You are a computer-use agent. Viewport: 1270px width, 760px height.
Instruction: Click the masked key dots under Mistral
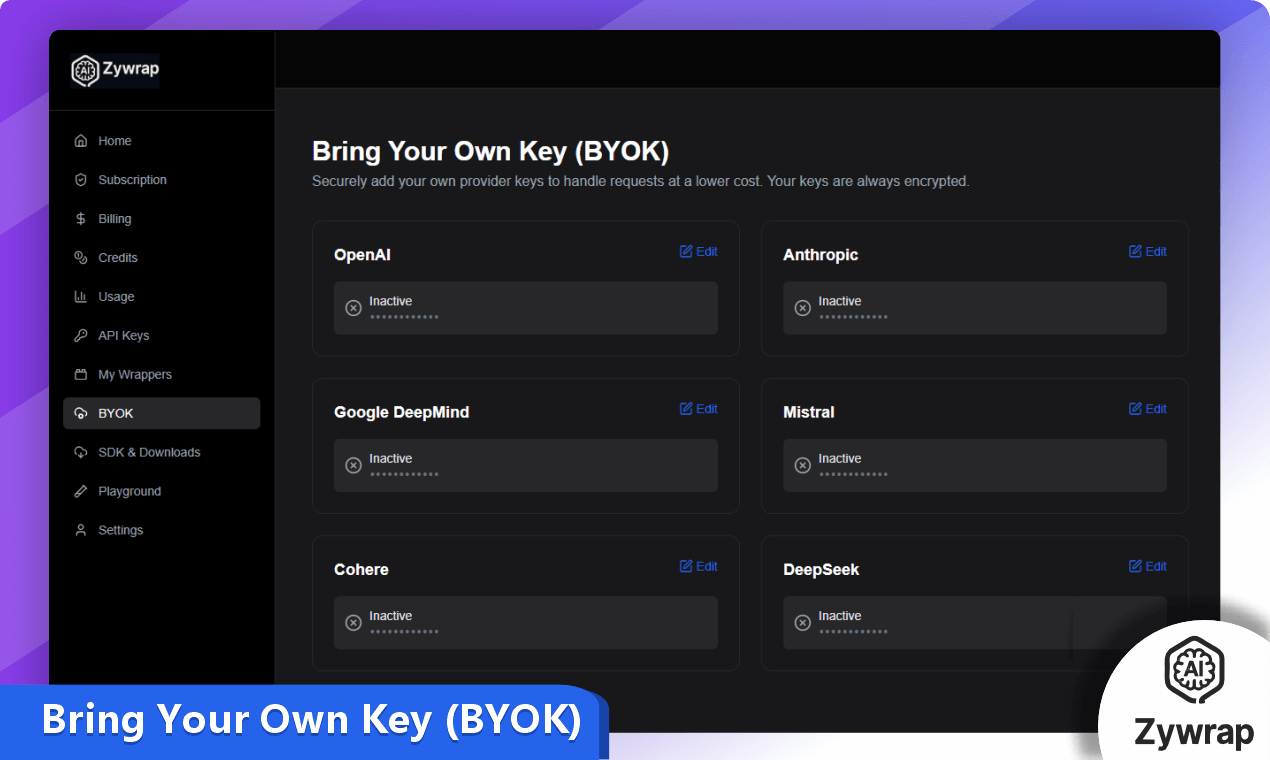coord(853,474)
